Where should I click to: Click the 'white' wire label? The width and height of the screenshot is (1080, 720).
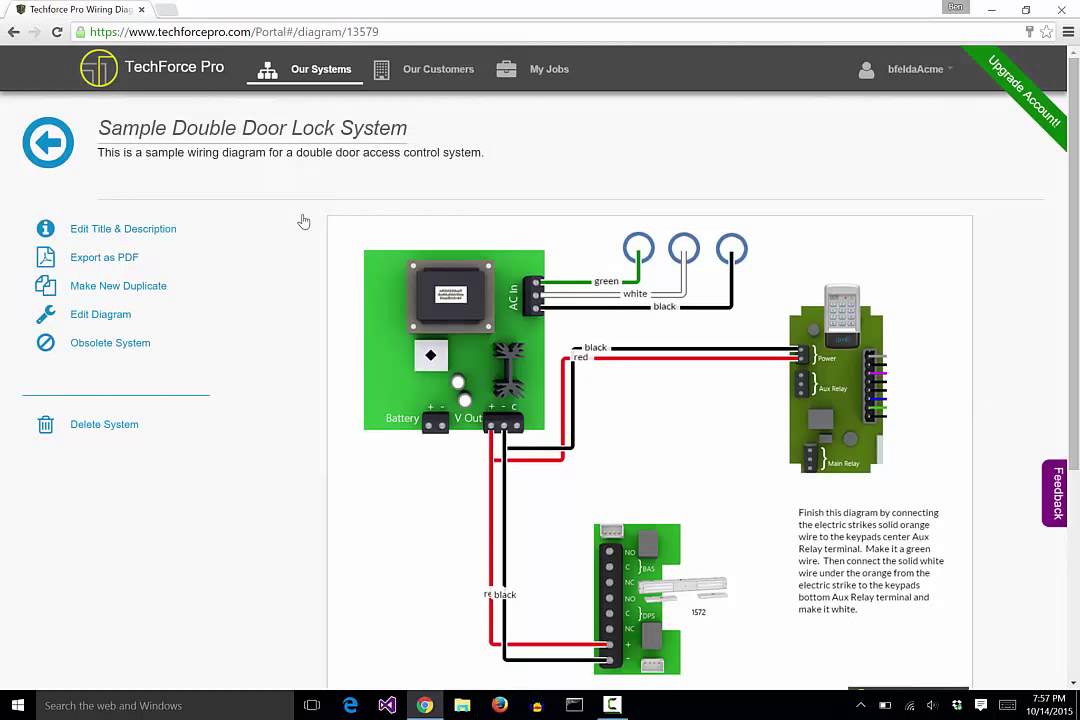pyautogui.click(x=635, y=294)
